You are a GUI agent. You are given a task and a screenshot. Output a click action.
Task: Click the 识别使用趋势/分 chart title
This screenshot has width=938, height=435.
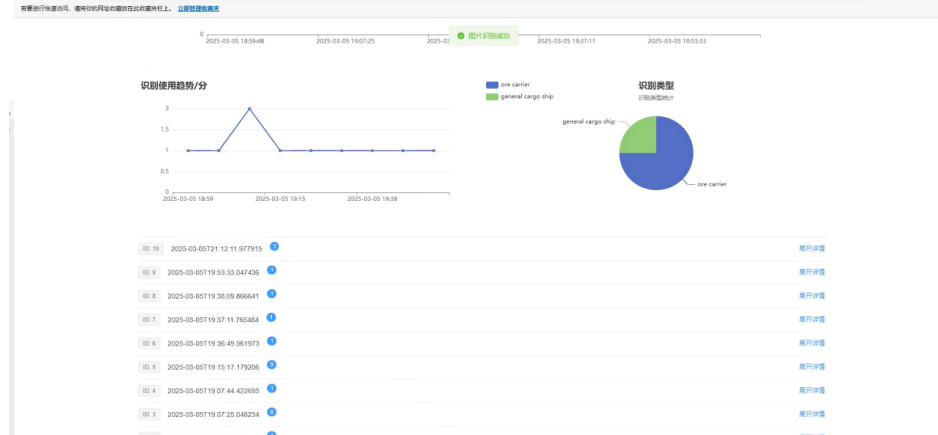[174, 86]
